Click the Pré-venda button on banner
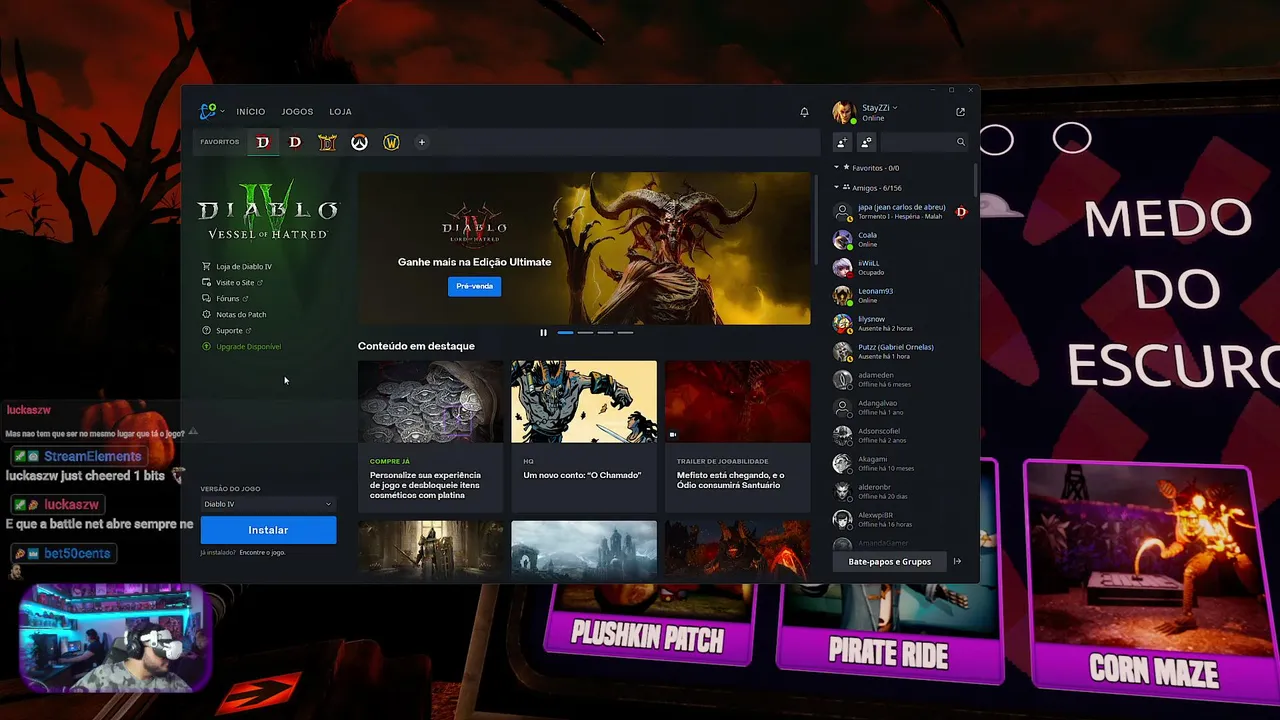This screenshot has height=720, width=1280. click(x=475, y=286)
